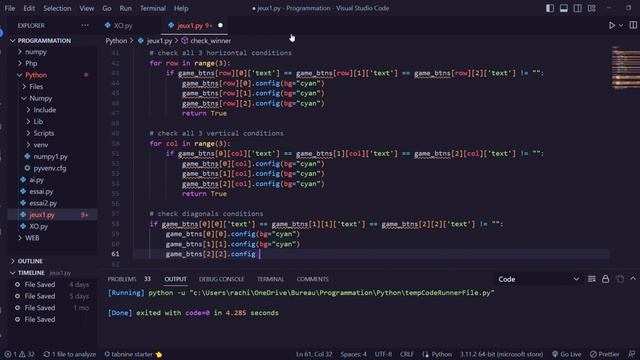This screenshot has width=640, height=360.
Task: Click tabnine starter status item
Action: pyautogui.click(x=133, y=354)
